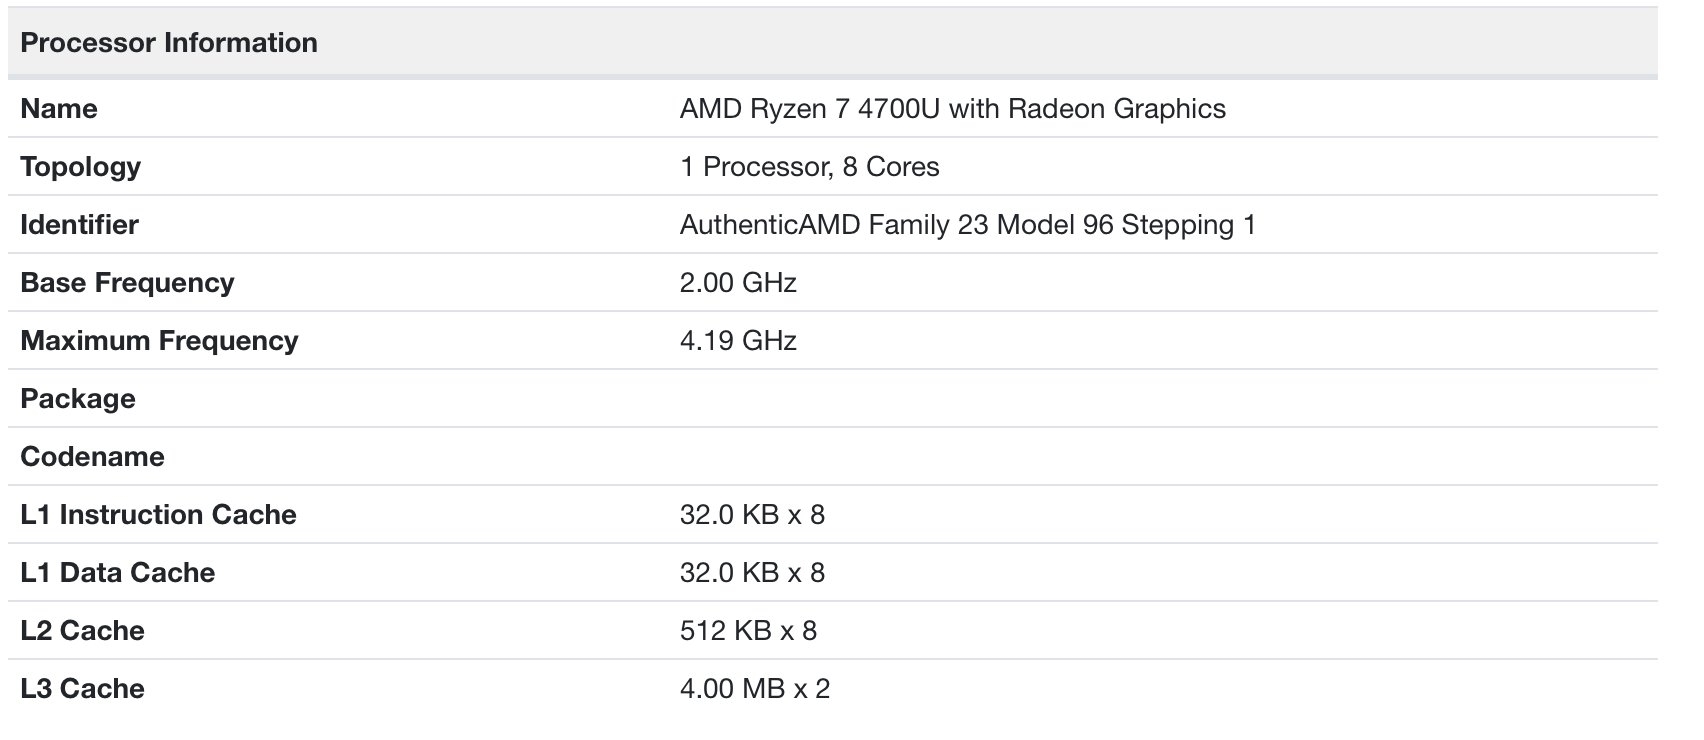Click the Base Frequency label

127,283
